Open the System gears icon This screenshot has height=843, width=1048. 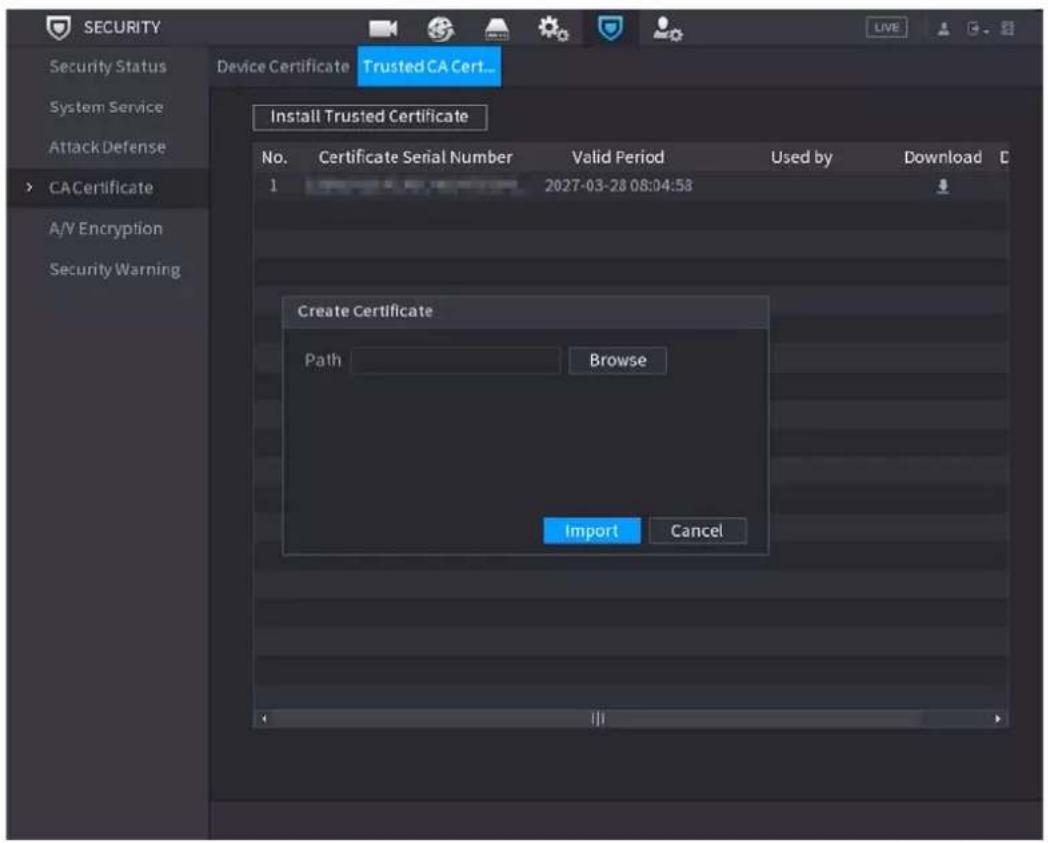coord(553,28)
